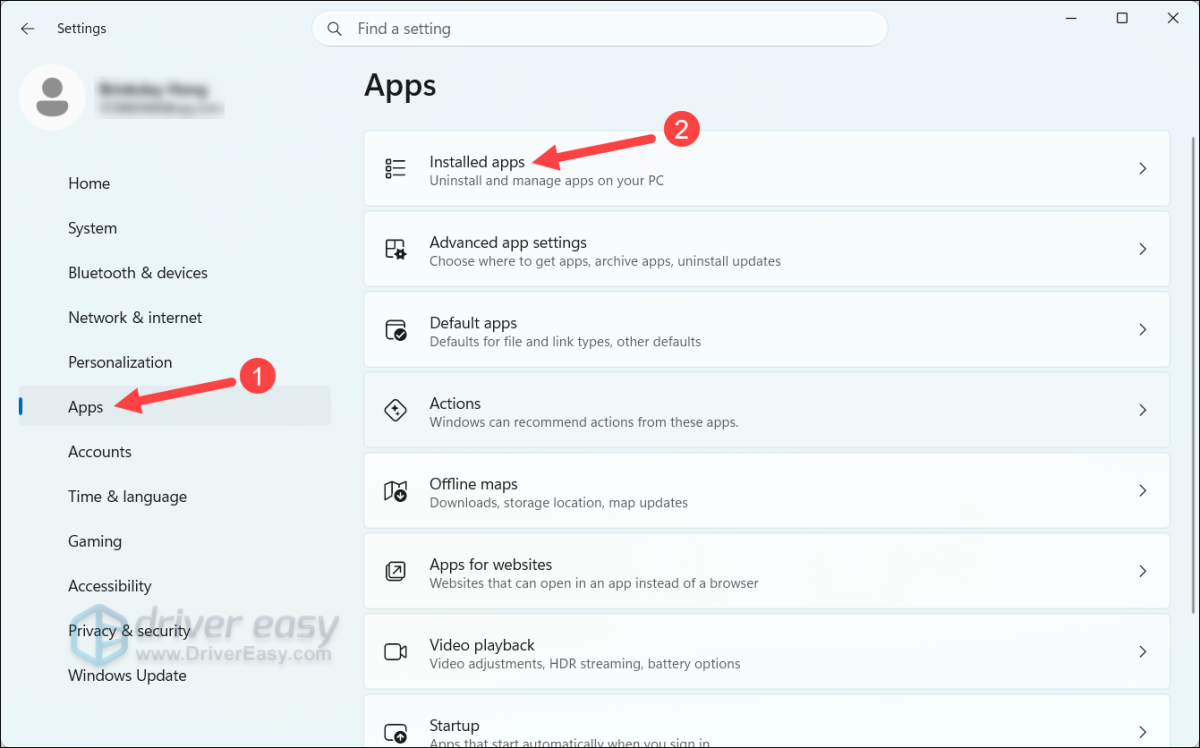The height and width of the screenshot is (748, 1200).
Task: Click 'Websites that can open in an app' text
Action: [x=594, y=583]
